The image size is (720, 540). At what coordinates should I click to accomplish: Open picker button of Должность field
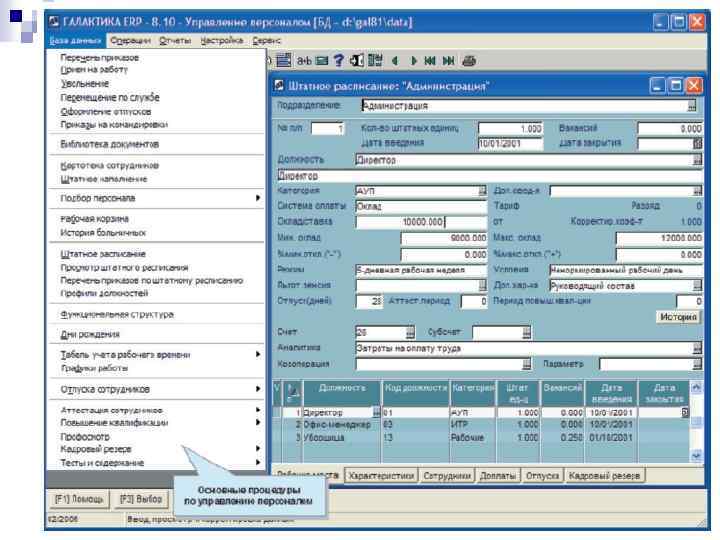coord(698,160)
